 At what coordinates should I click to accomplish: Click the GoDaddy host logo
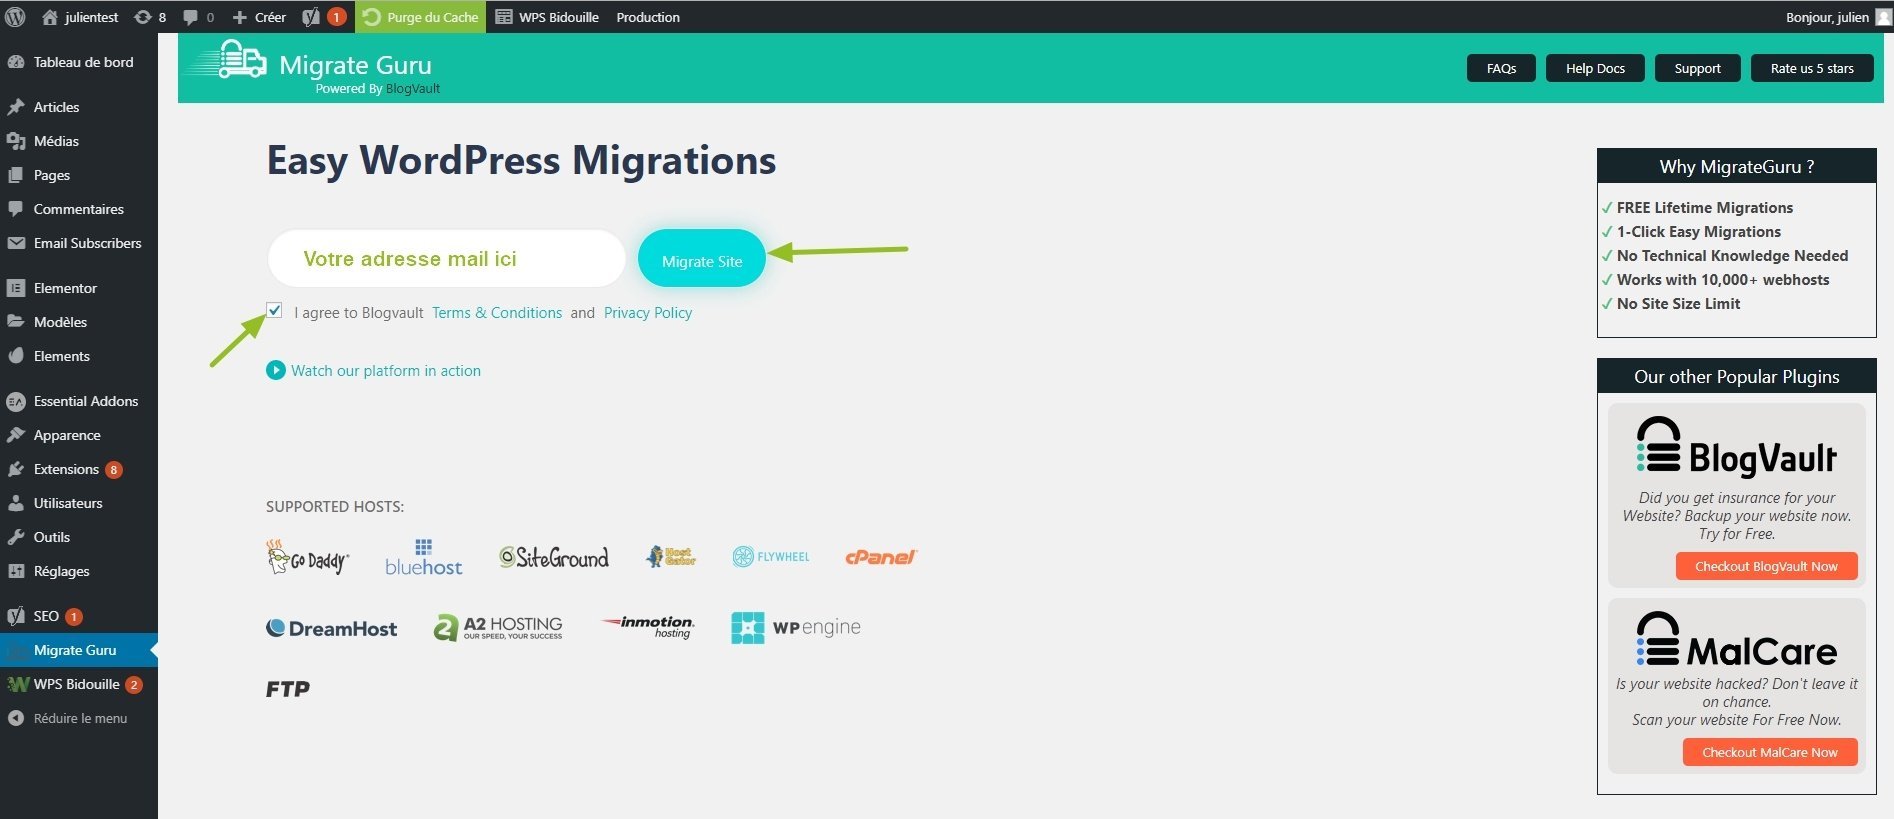point(308,557)
